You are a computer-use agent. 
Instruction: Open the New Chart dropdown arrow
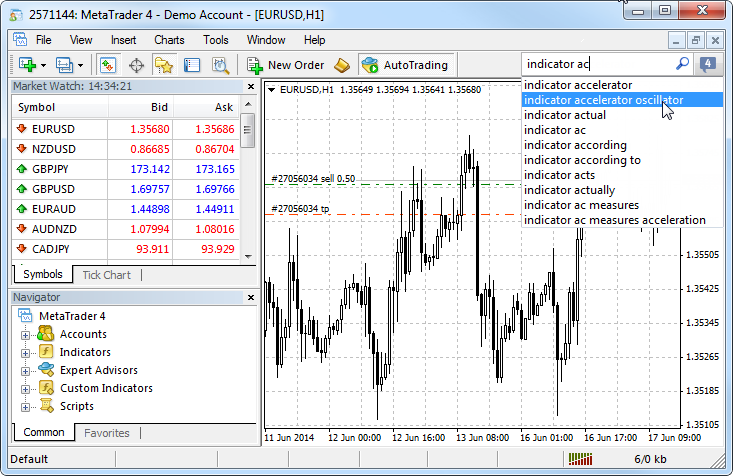[43, 65]
